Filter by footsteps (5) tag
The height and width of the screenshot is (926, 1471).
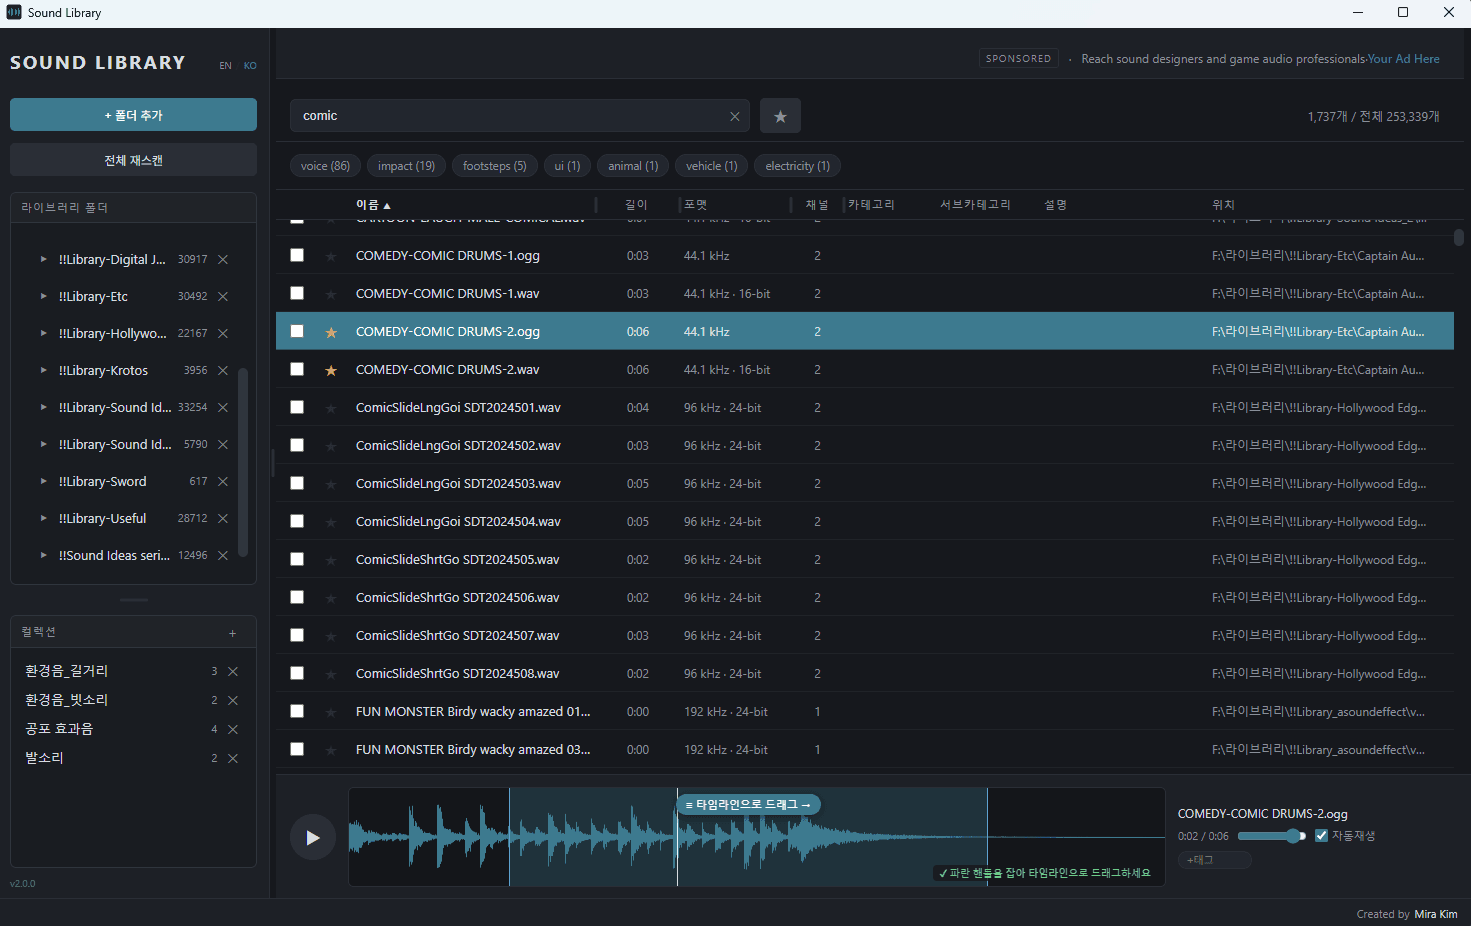495,166
